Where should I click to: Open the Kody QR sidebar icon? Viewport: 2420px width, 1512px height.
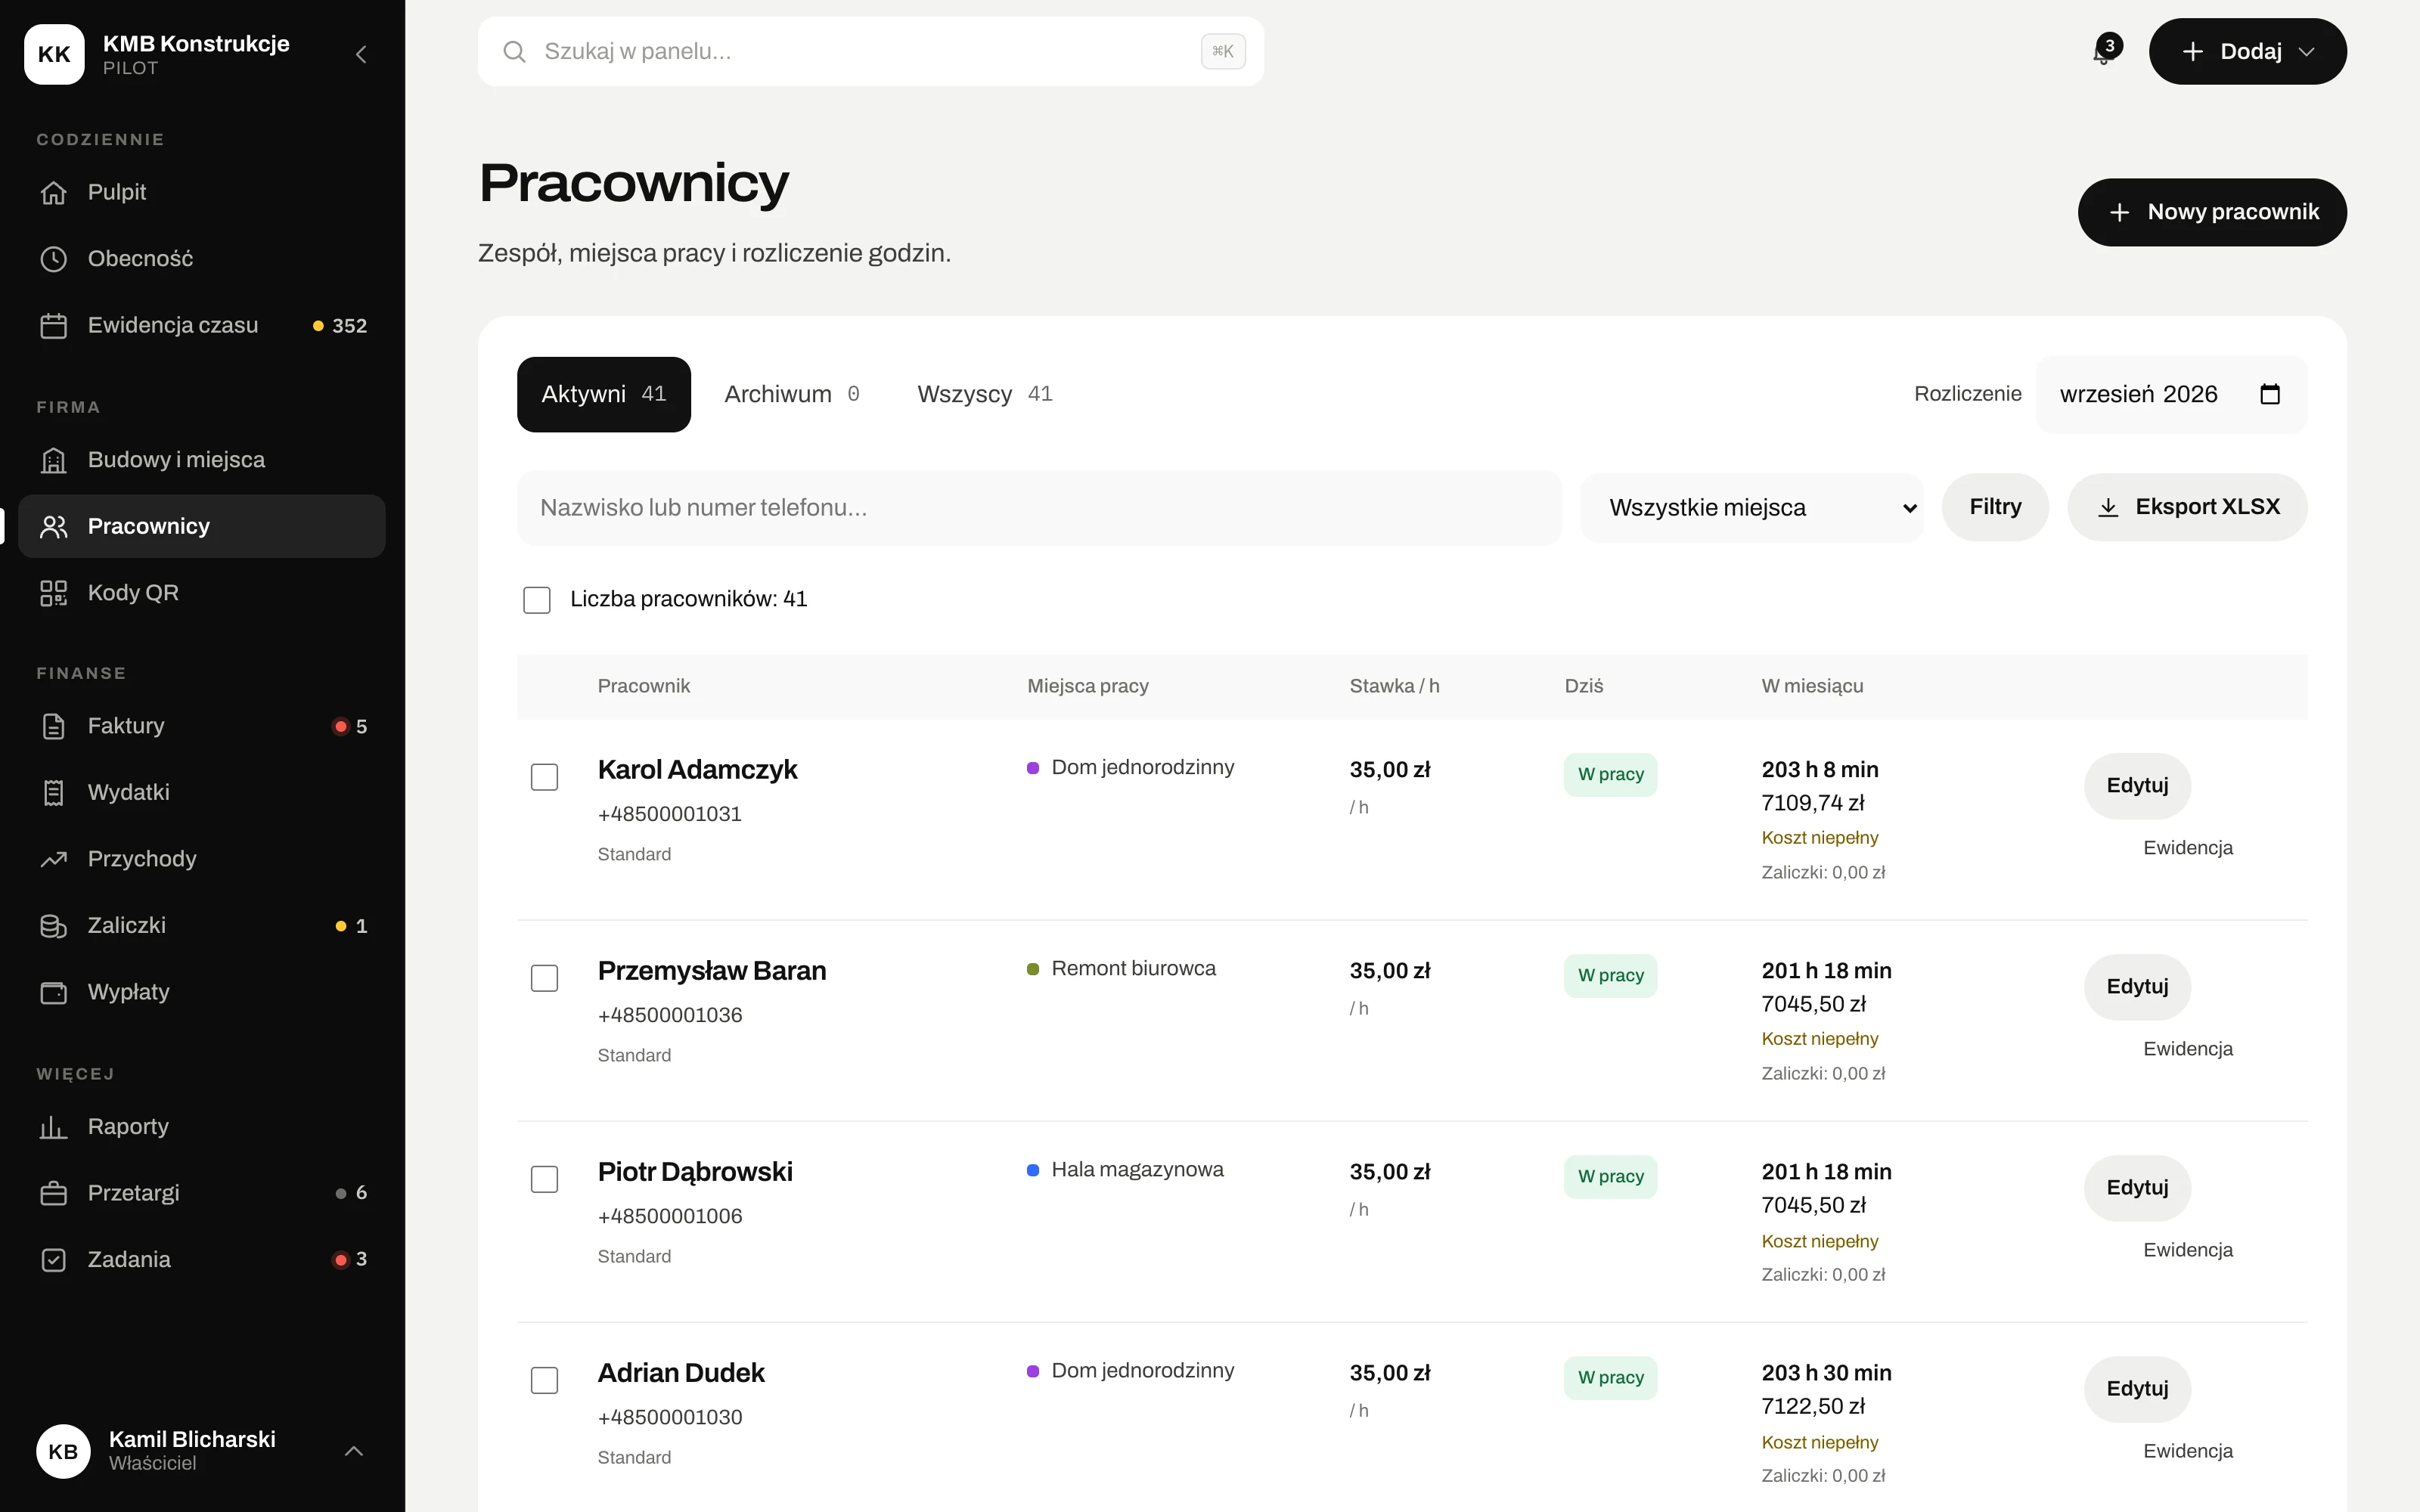tap(54, 593)
